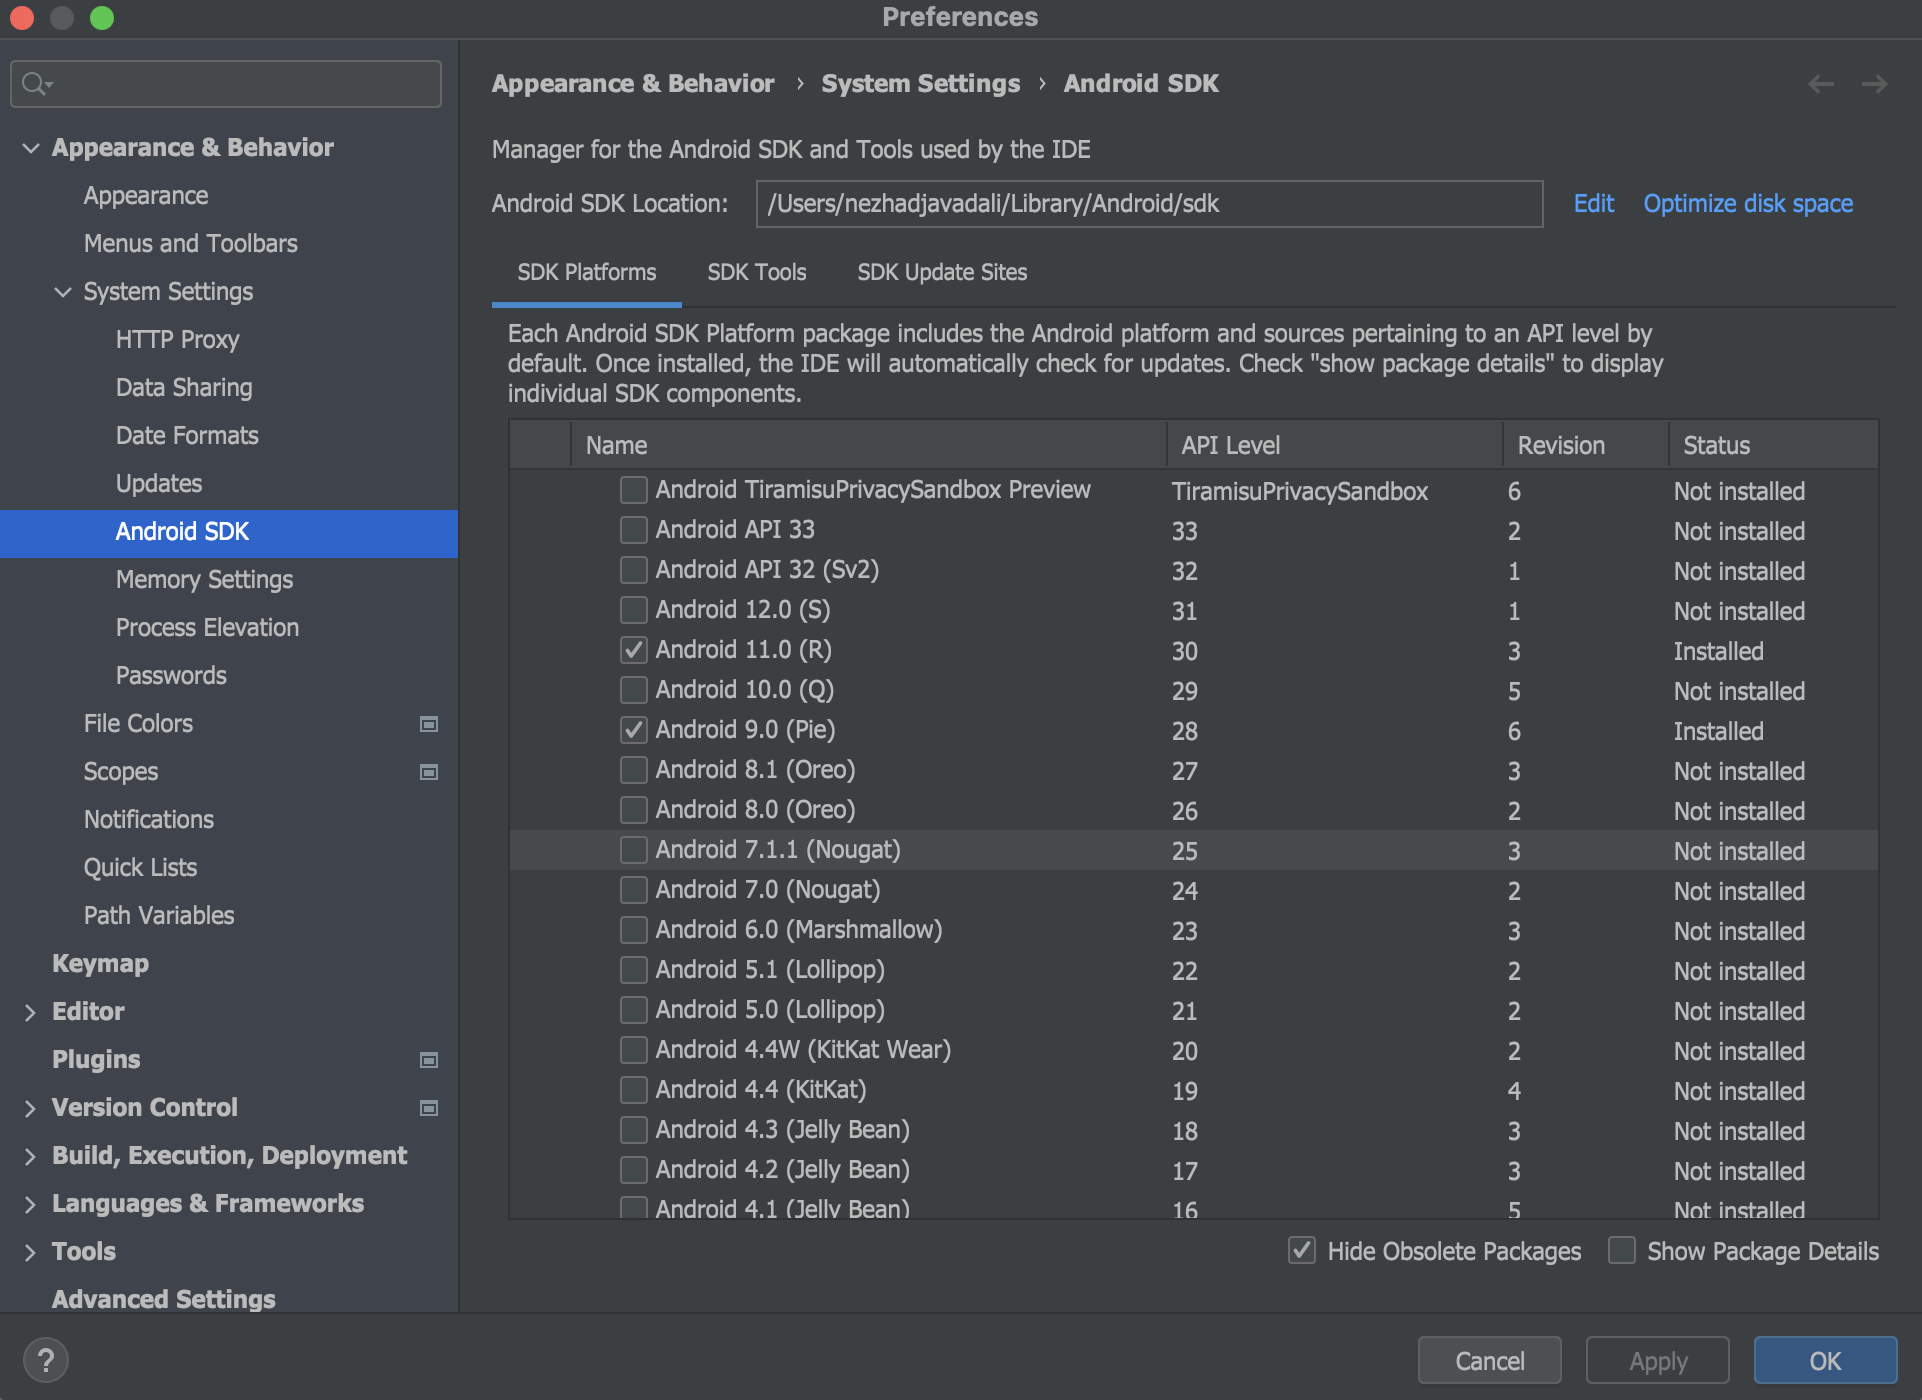Select the Android 5.1 (Lollipop) row name
This screenshot has width=1922, height=1400.
pyautogui.click(x=770, y=970)
